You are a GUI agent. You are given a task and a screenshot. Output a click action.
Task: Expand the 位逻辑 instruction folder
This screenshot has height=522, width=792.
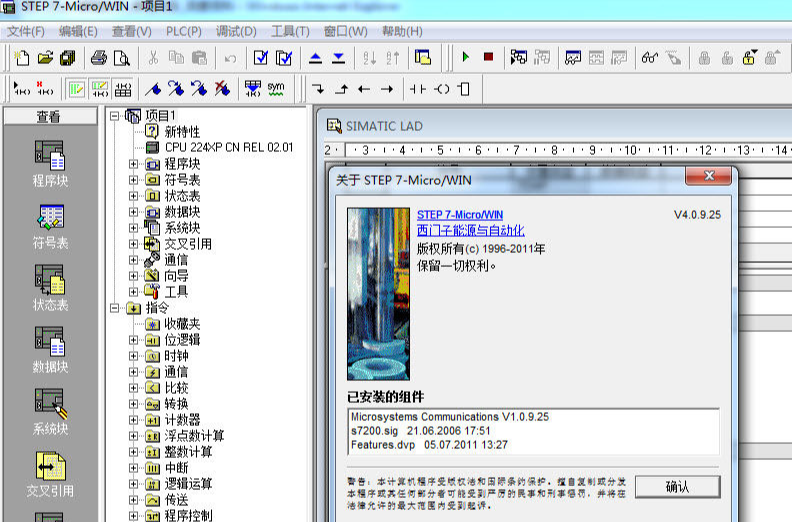pyautogui.click(x=134, y=340)
